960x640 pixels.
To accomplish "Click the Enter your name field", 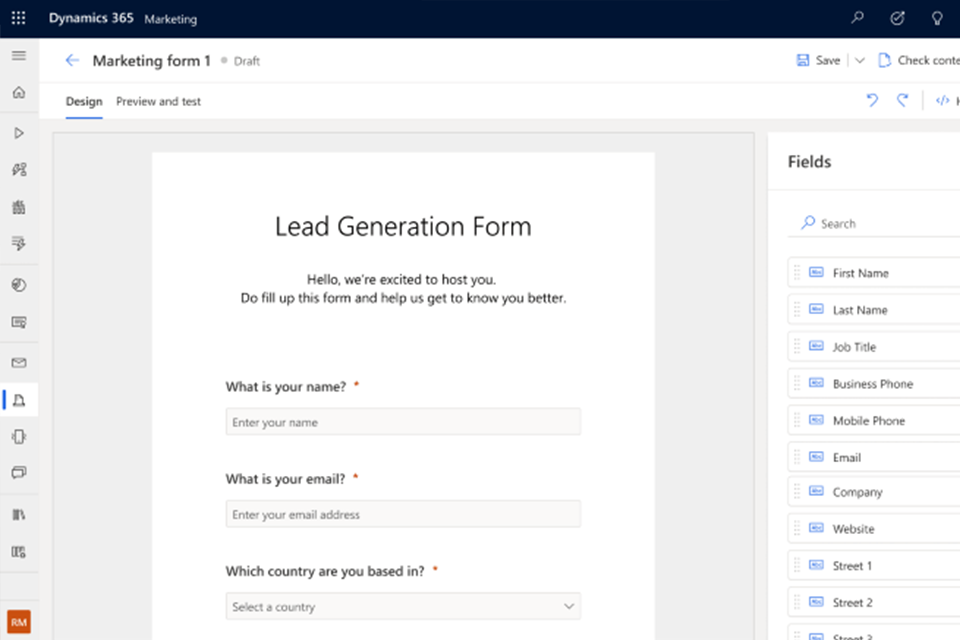I will pyautogui.click(x=403, y=422).
